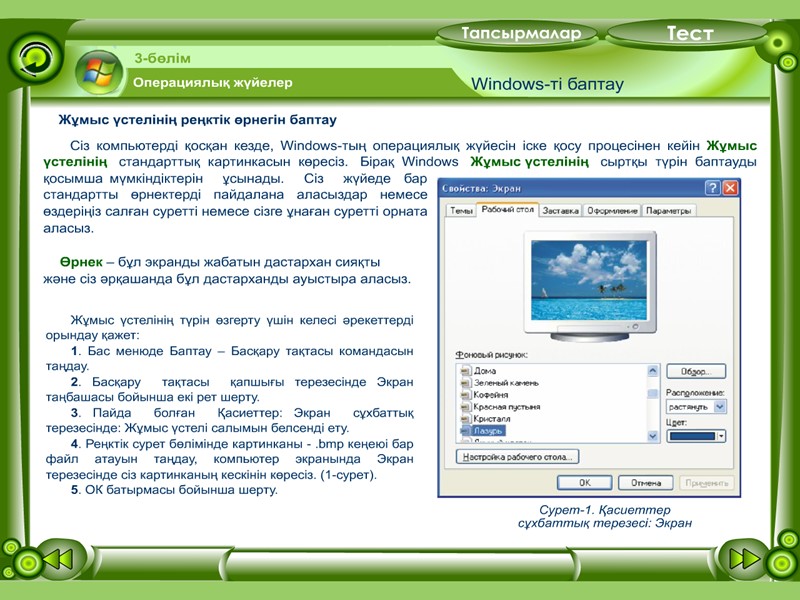Viewport: 800px width, 600px height.
Task: Open the Расположение dropdown showing растянуть
Action: pos(696,407)
